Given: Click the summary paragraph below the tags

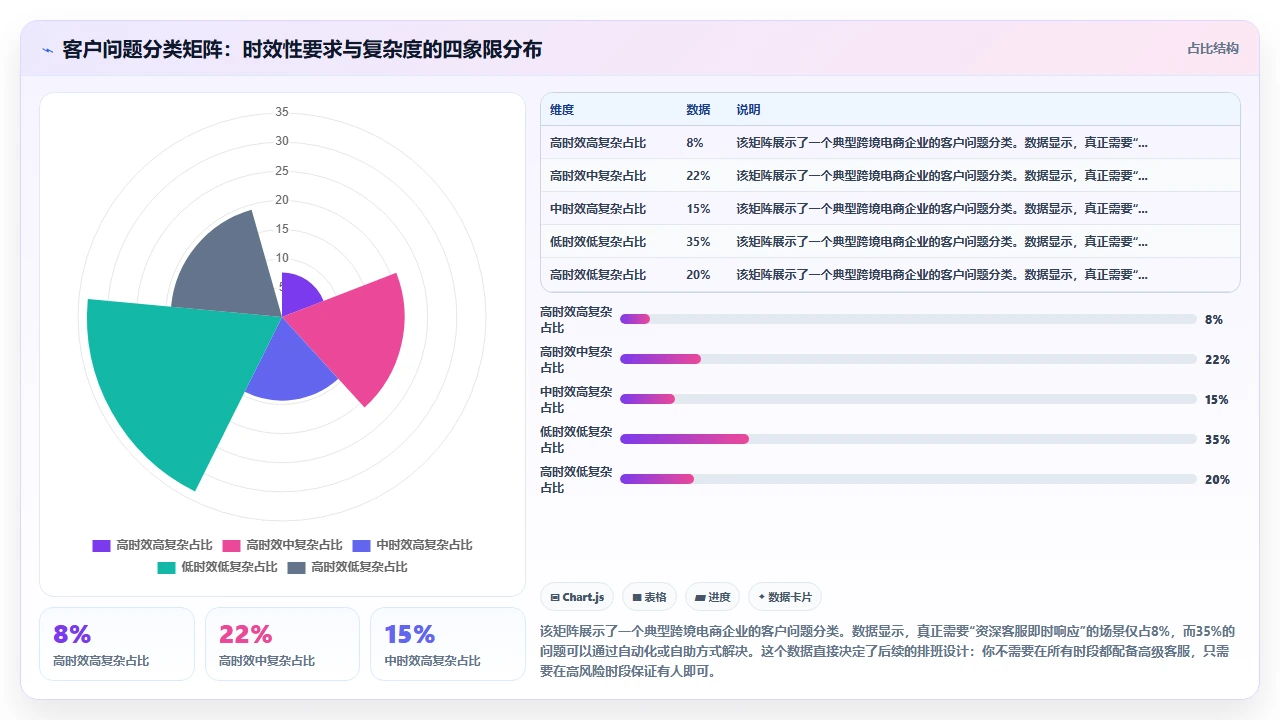Looking at the screenshot, I should (889, 652).
